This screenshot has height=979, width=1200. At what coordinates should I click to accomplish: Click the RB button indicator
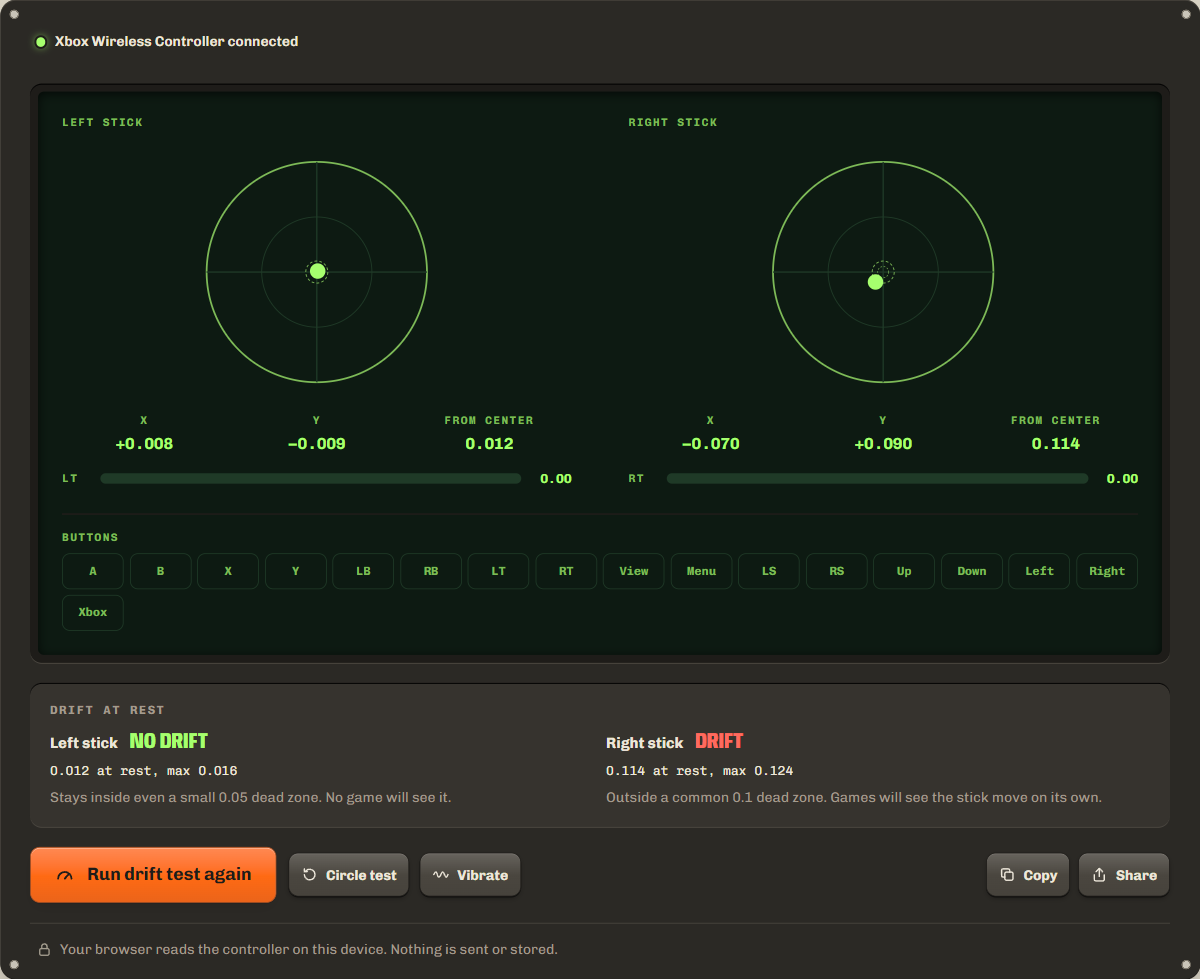[x=431, y=571]
